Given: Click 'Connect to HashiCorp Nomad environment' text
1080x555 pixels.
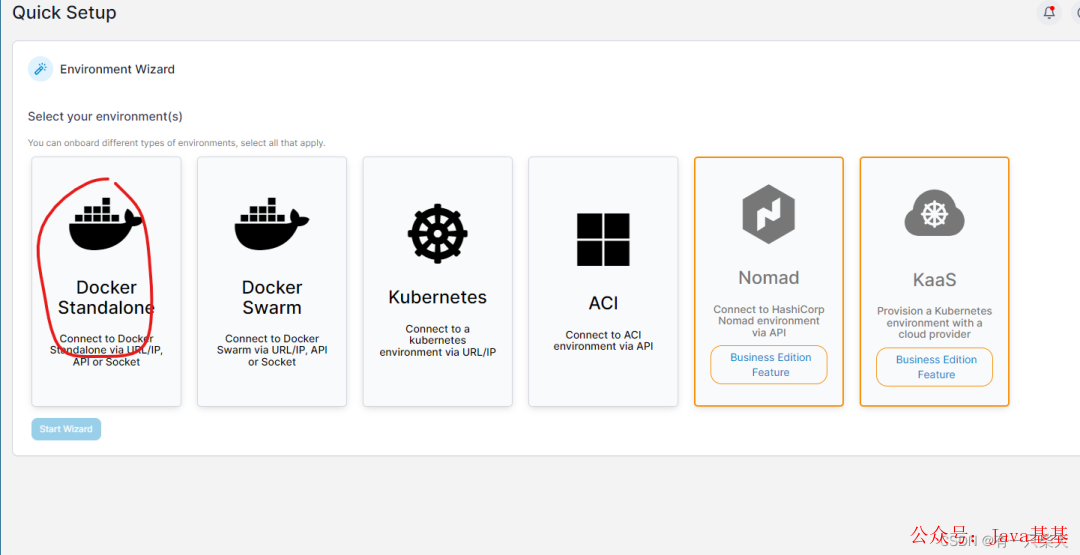Looking at the screenshot, I should tap(769, 321).
